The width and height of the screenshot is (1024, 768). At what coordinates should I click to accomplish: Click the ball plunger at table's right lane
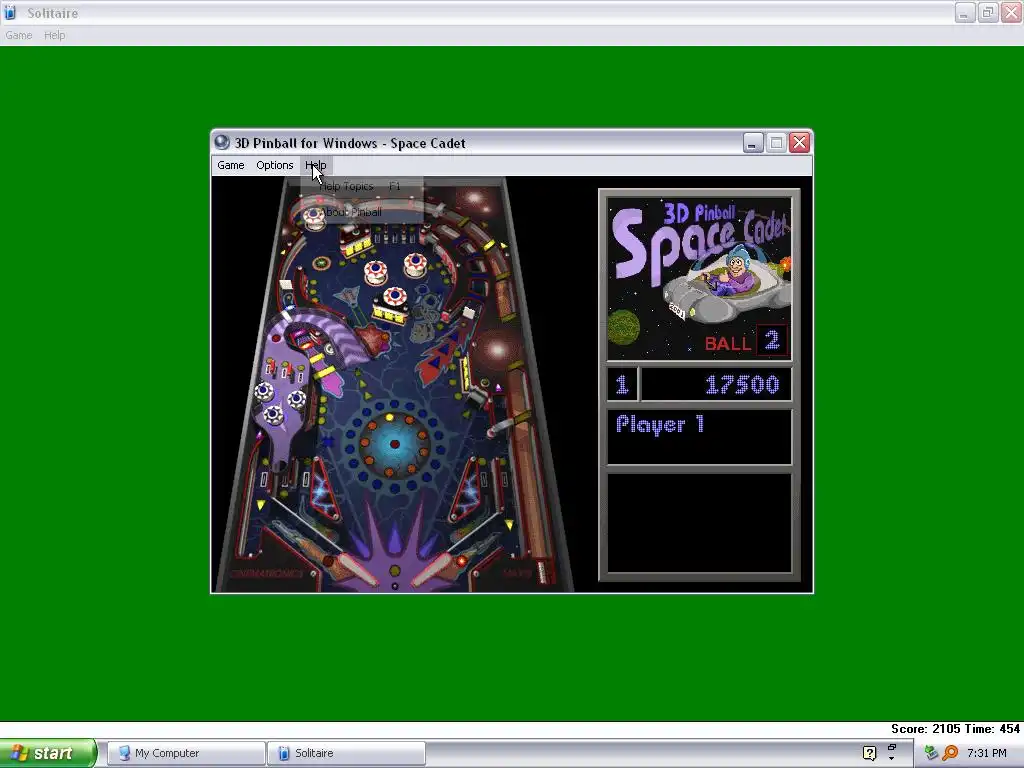point(543,572)
